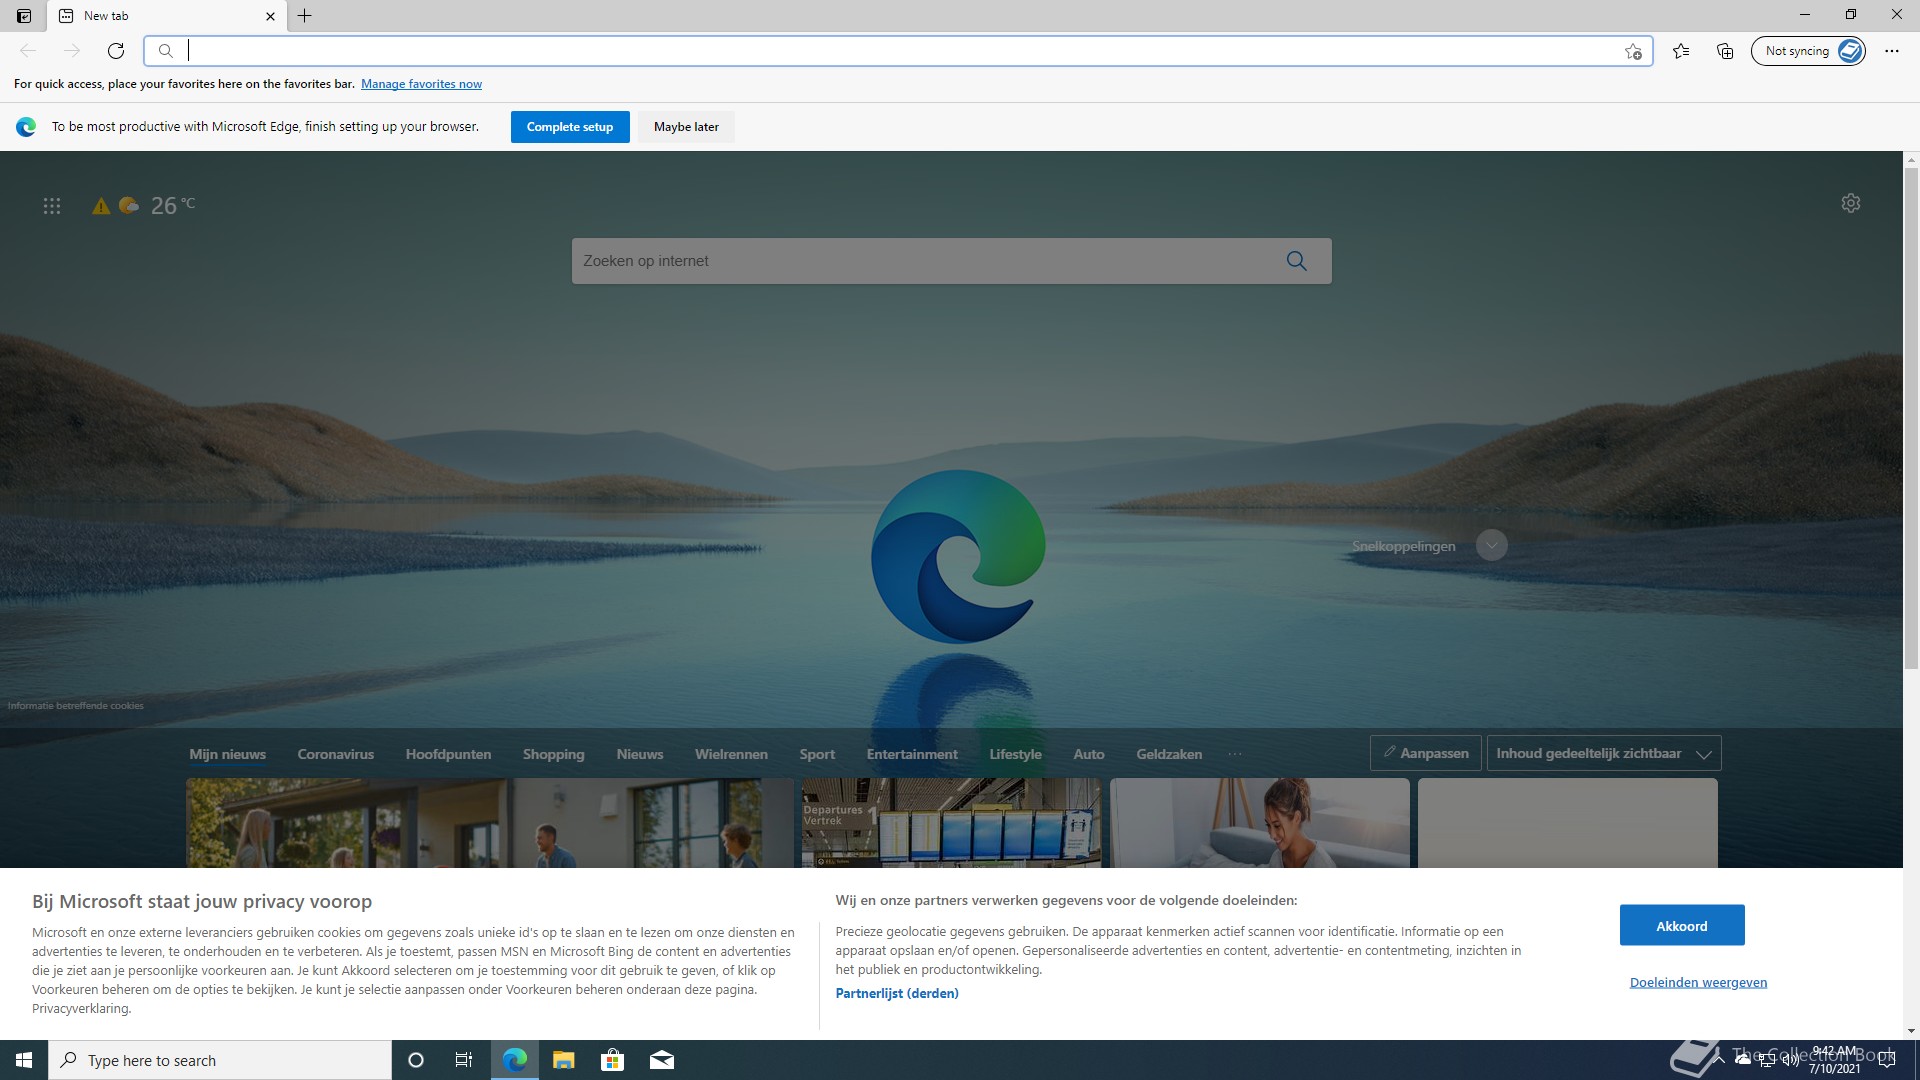Open Task View icon in taskbar
Screen dimensions: 1920x1080
coord(464,1060)
